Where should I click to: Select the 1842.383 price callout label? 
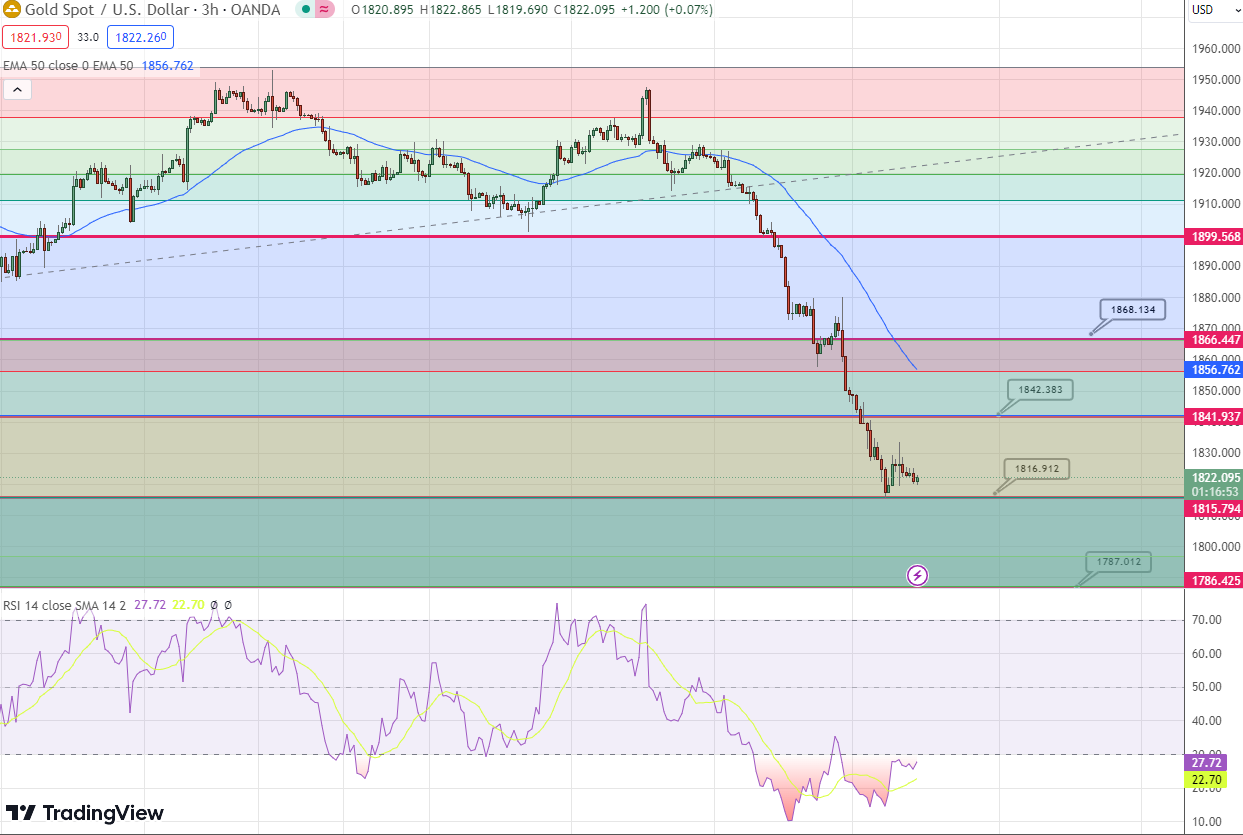point(1040,390)
